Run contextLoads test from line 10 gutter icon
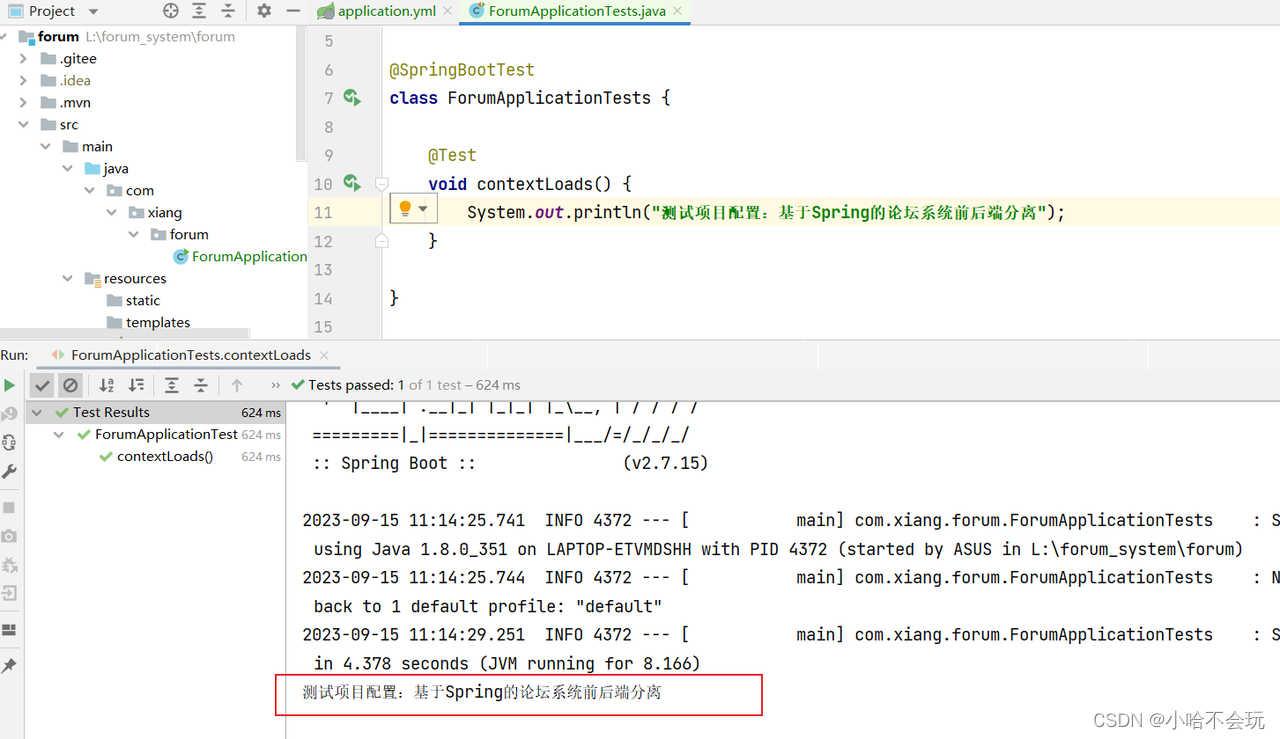The image size is (1280, 739). pyautogui.click(x=351, y=183)
